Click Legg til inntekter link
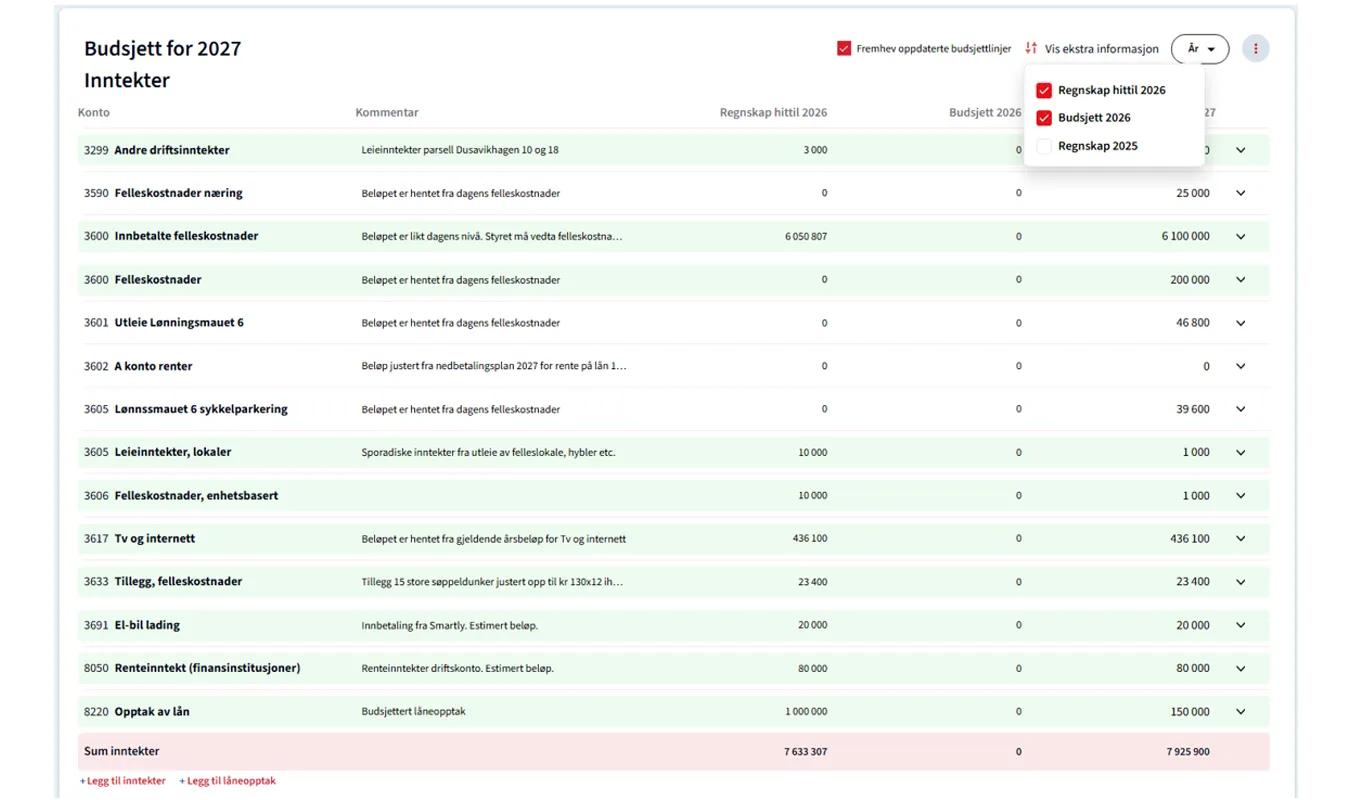1350x800 pixels. click(122, 781)
